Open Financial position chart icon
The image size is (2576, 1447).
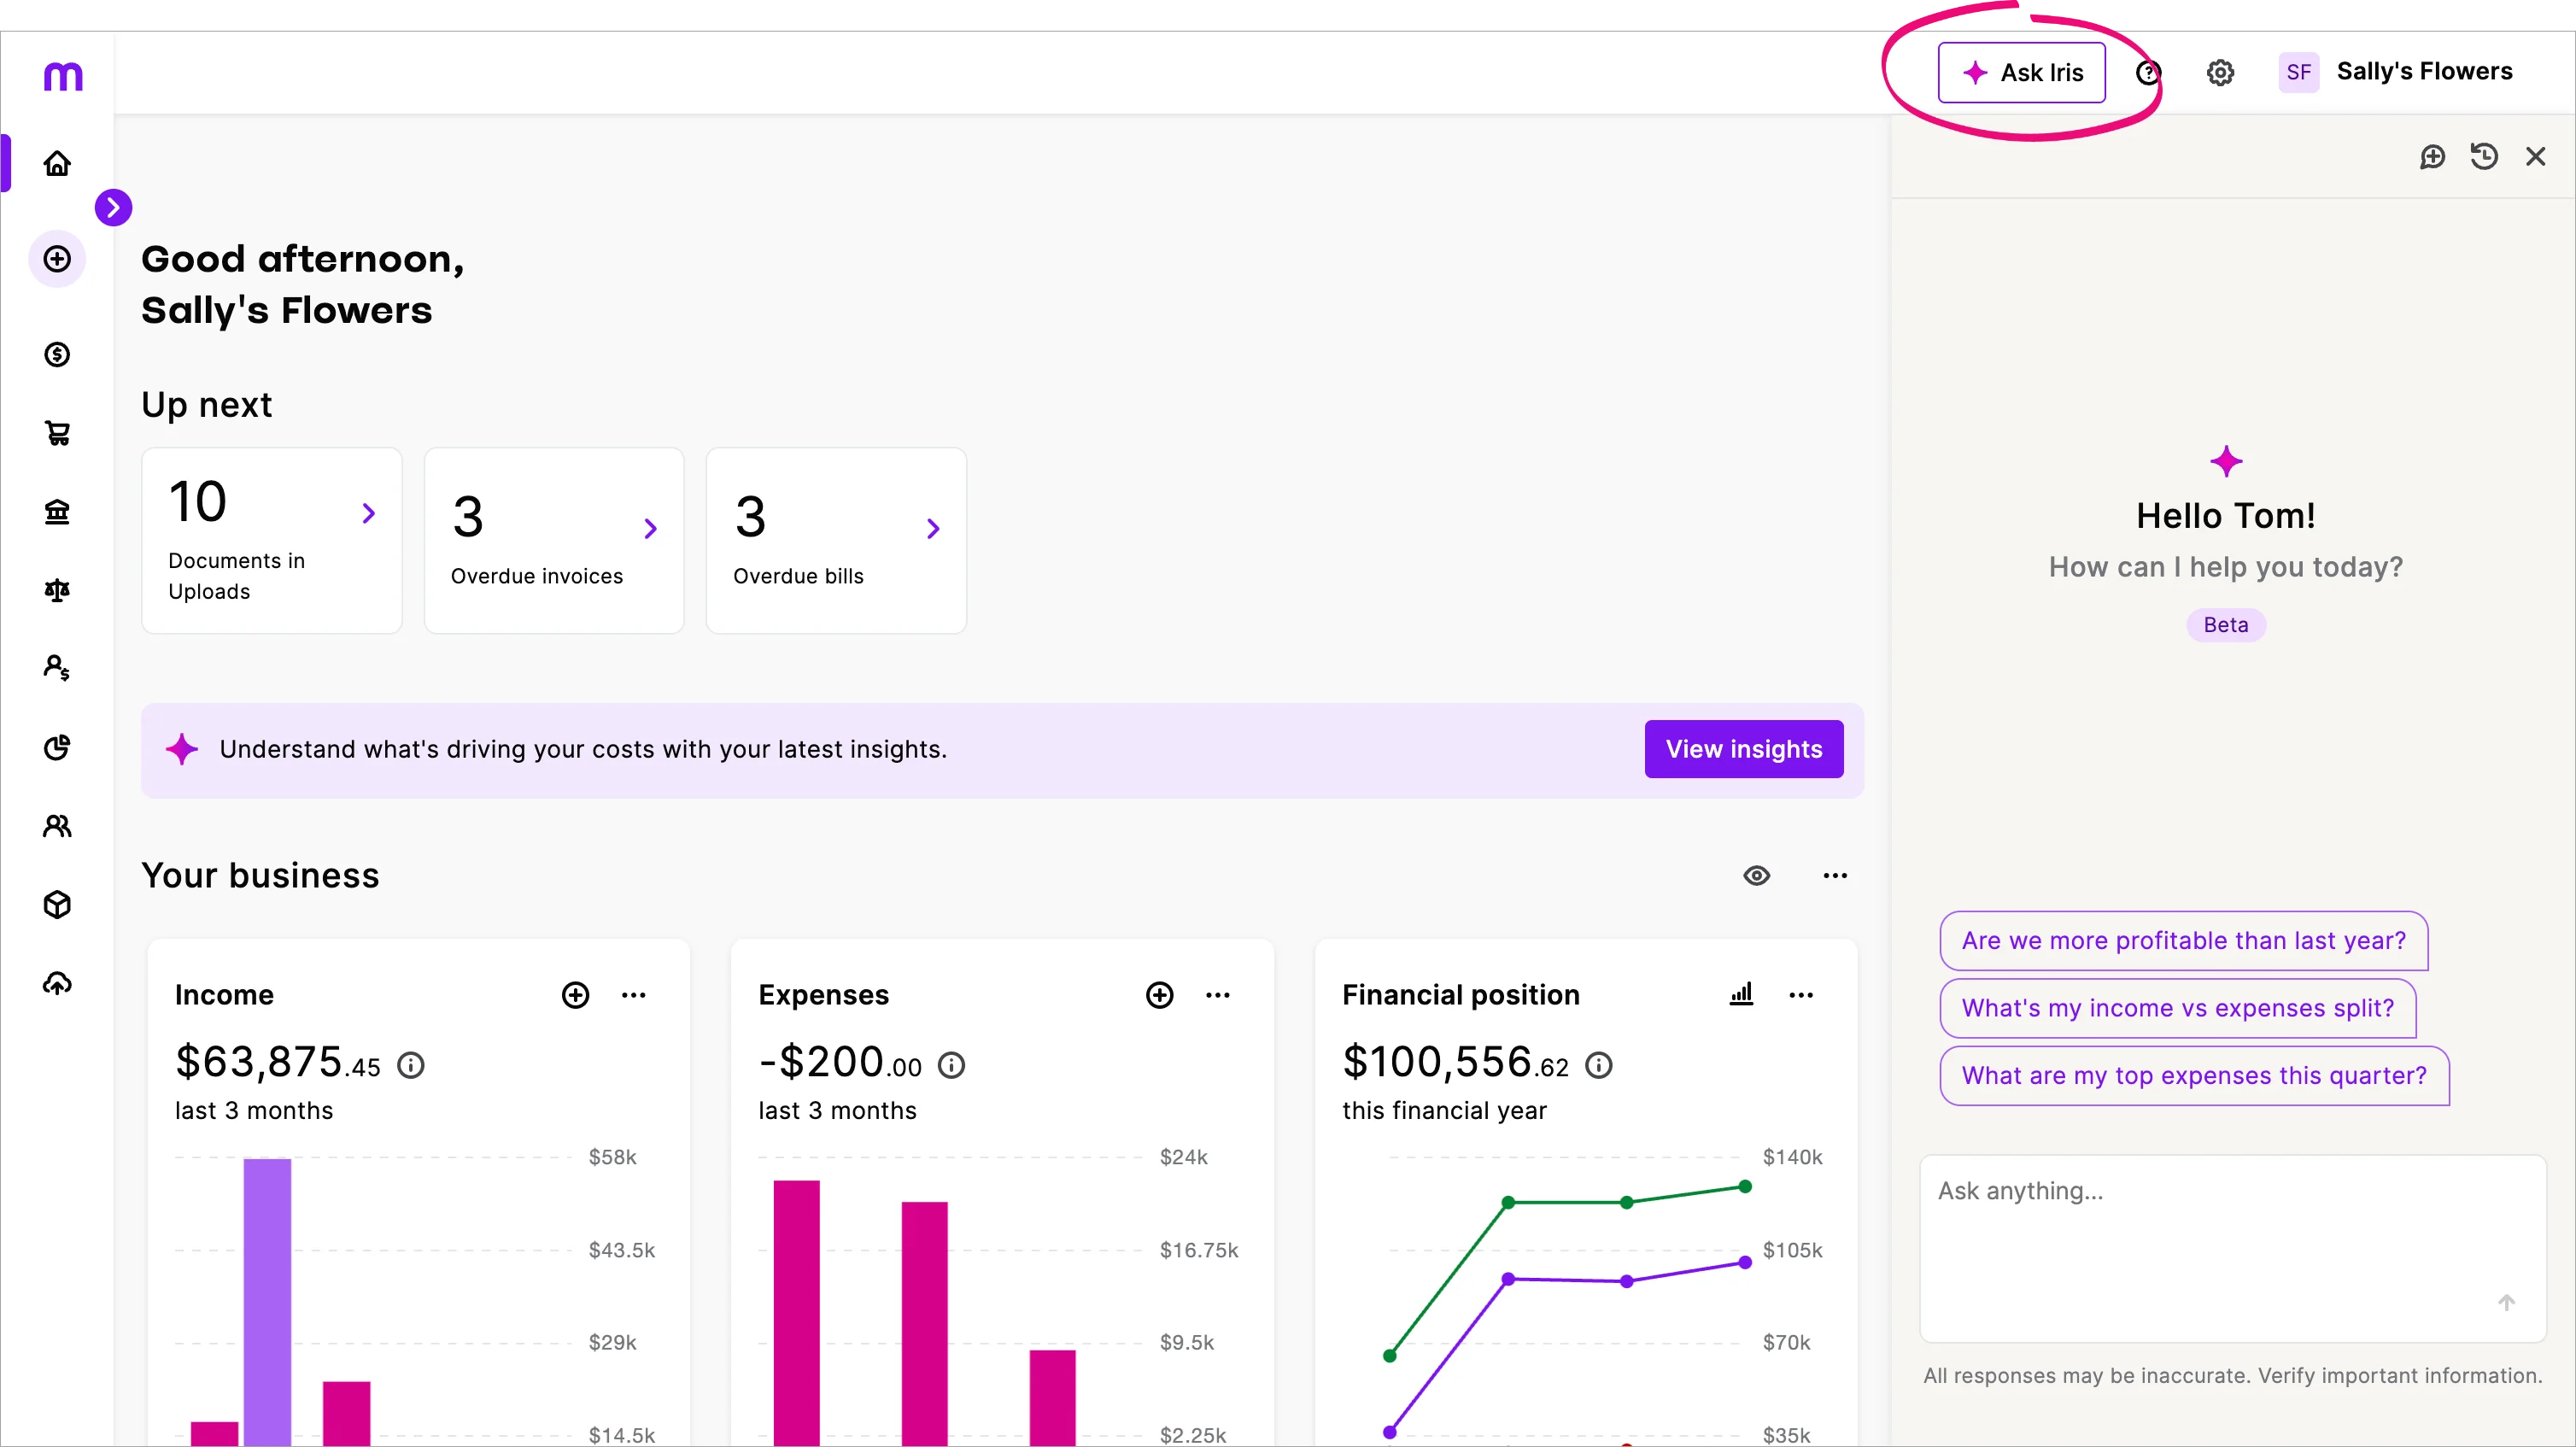[1741, 995]
